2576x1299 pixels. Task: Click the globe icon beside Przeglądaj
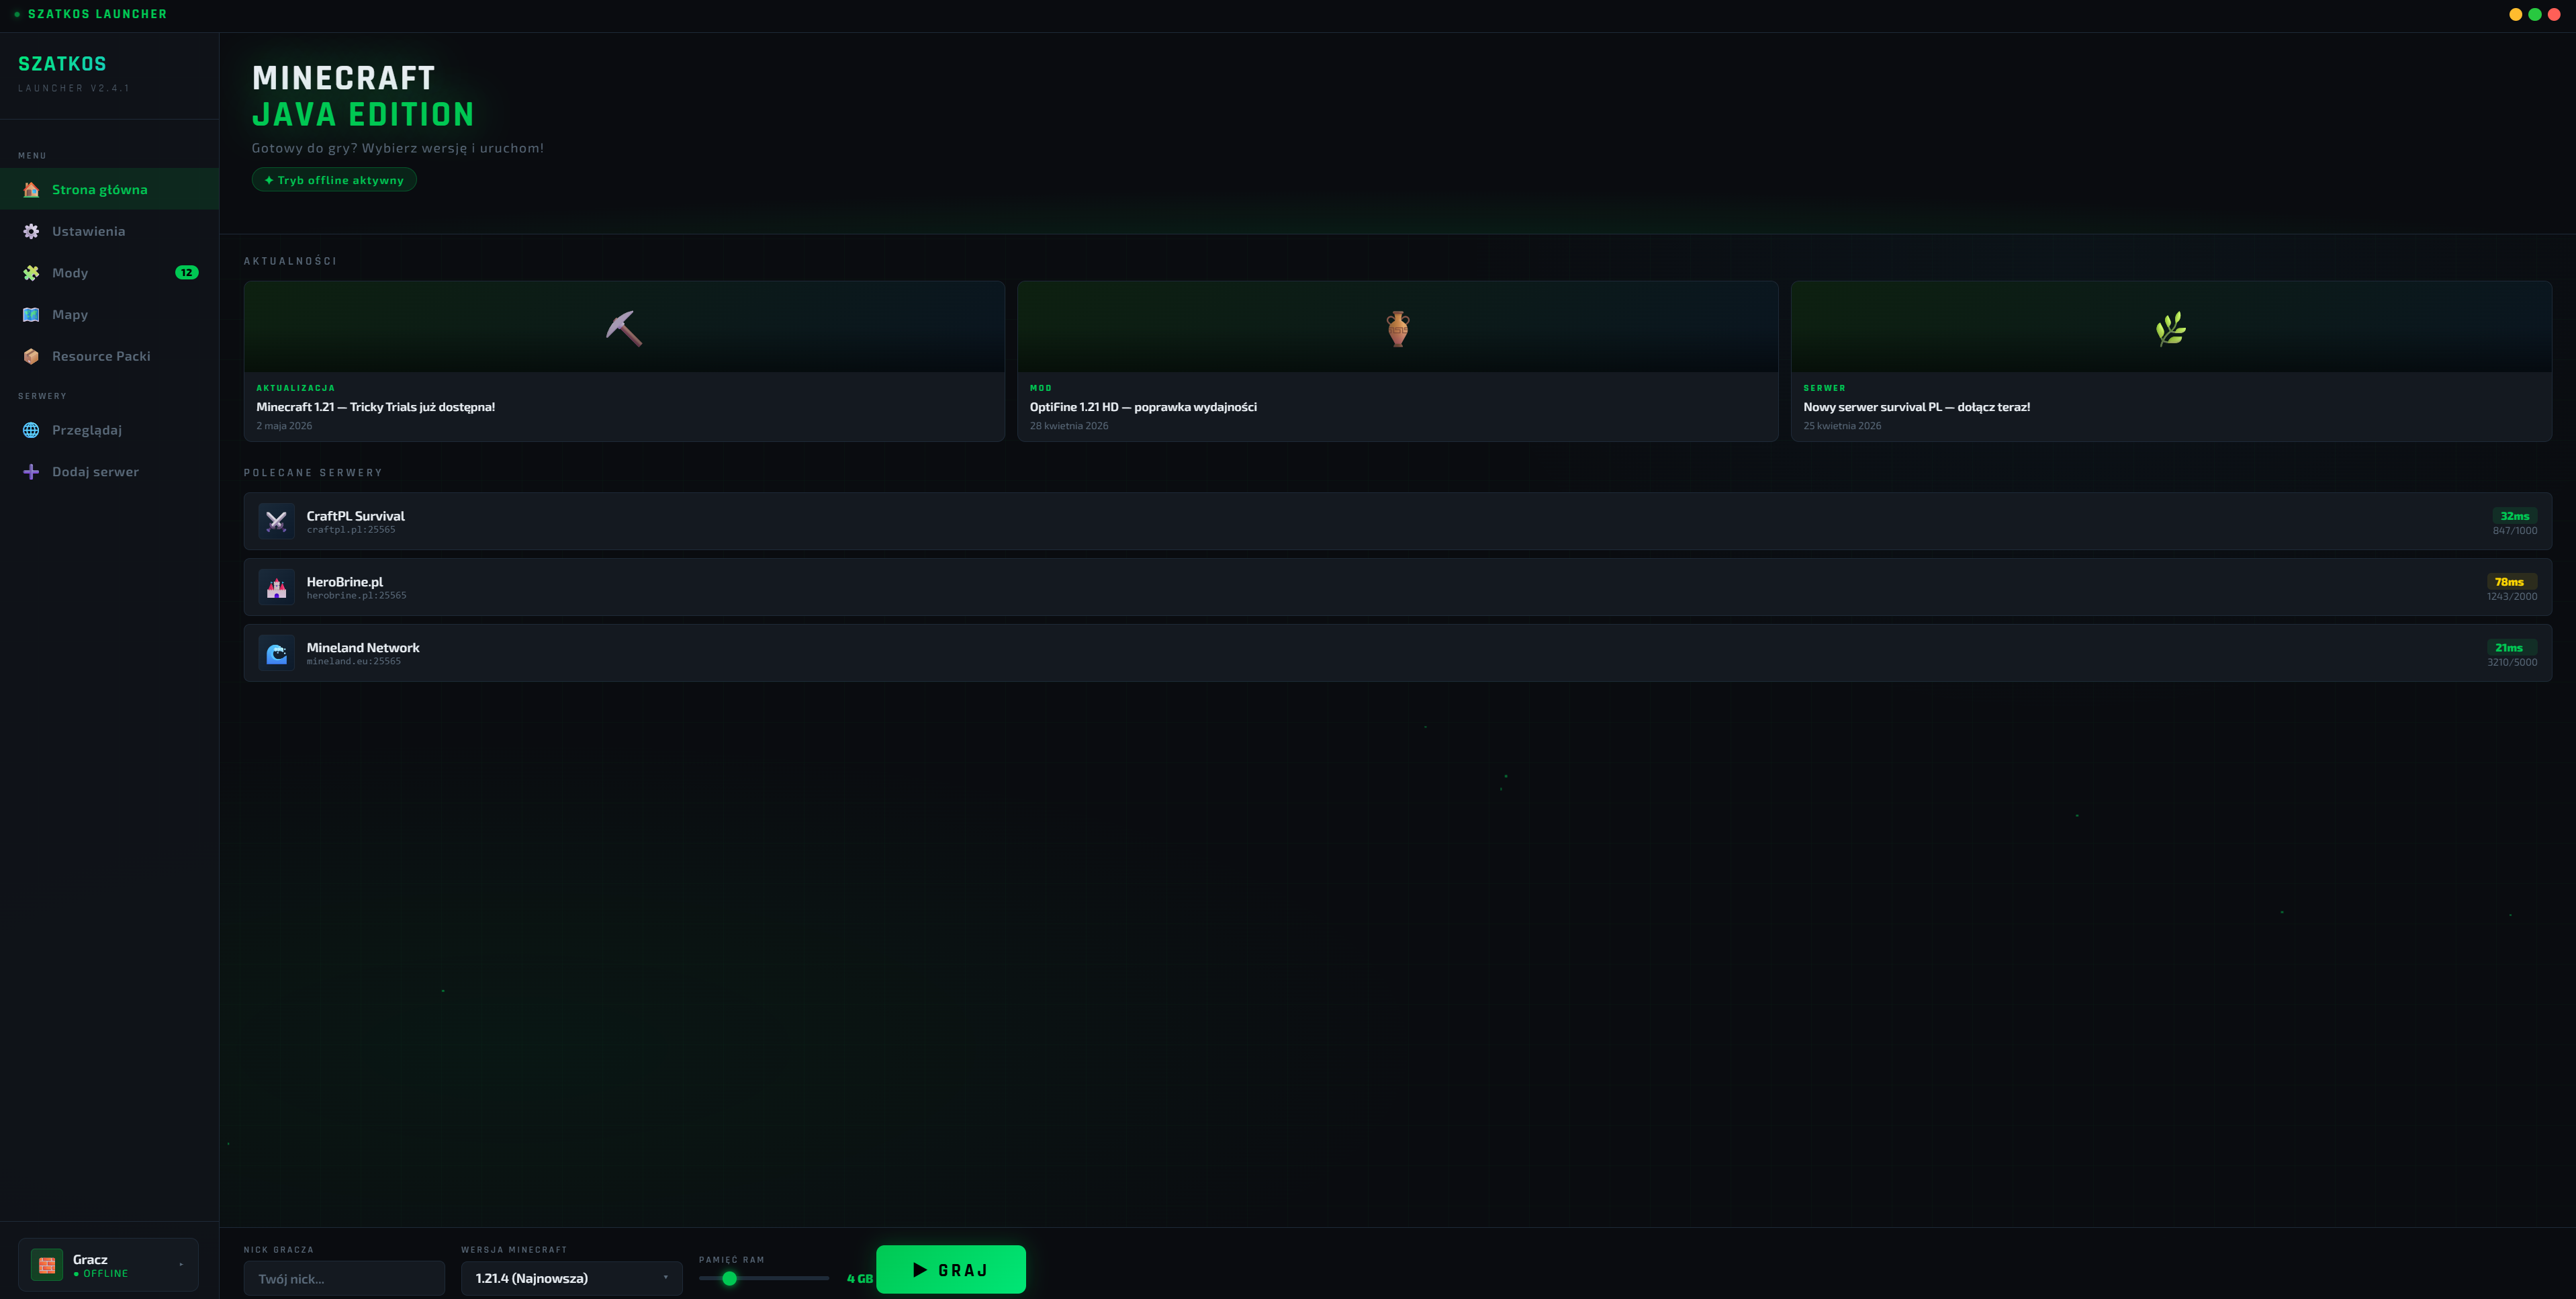tap(31, 430)
